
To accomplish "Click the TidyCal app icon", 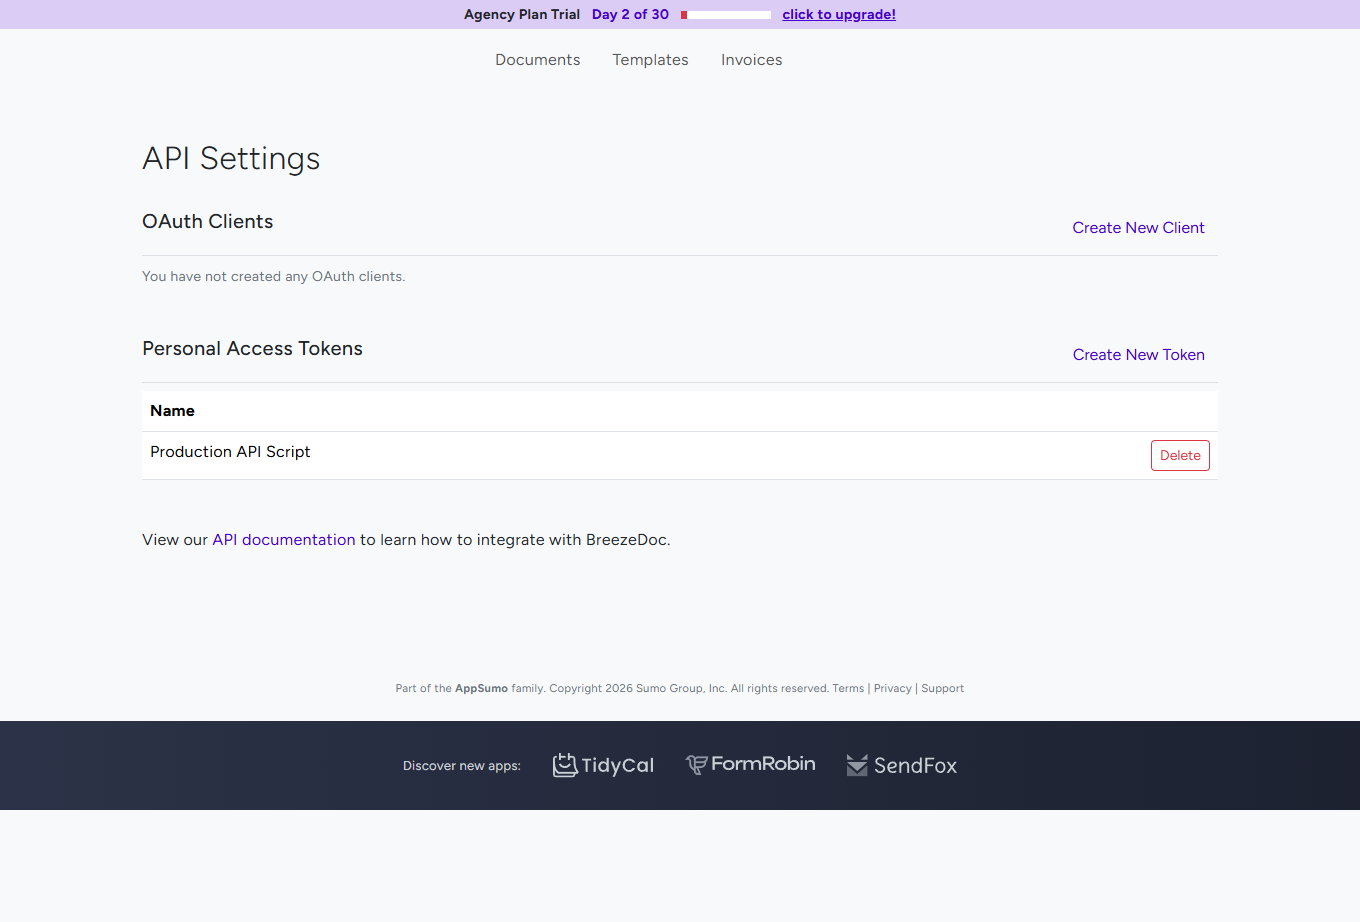I will coord(565,764).
